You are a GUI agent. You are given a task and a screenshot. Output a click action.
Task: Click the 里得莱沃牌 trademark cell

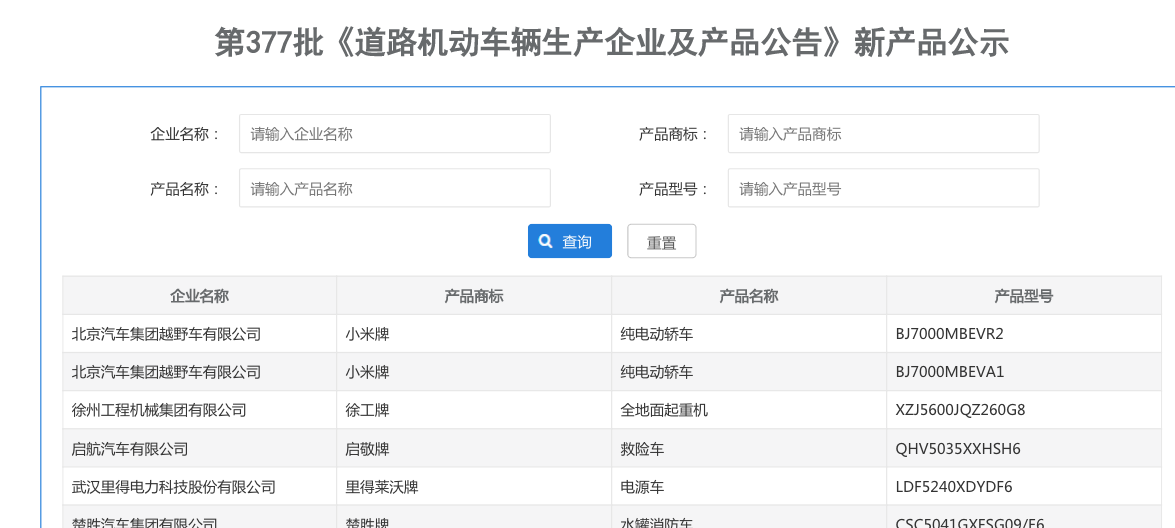point(382,487)
